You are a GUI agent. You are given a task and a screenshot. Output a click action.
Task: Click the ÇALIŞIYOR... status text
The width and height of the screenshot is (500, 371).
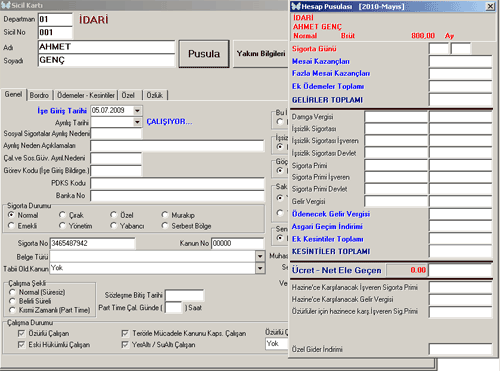pyautogui.click(x=169, y=122)
